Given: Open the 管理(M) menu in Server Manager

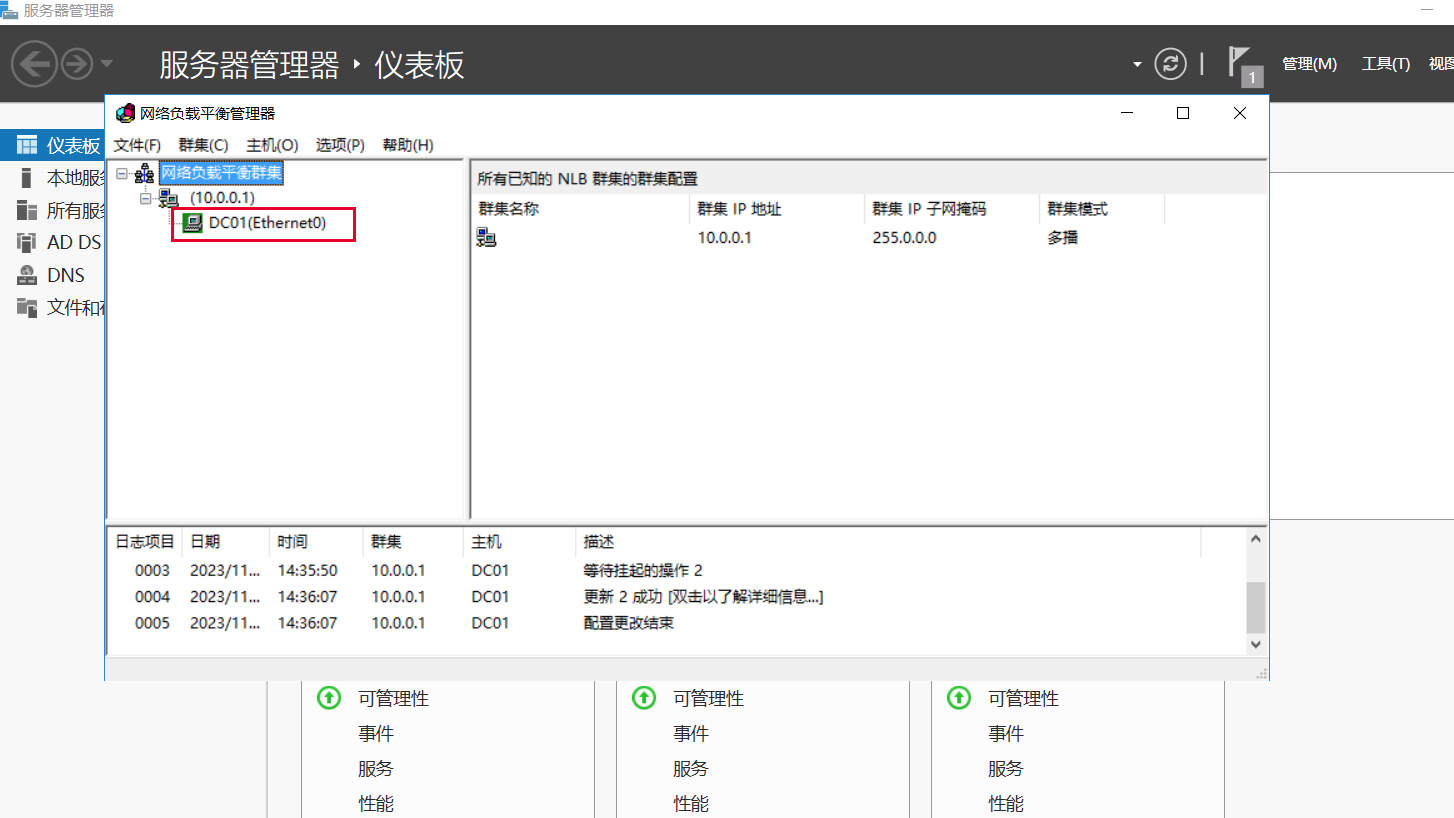Looking at the screenshot, I should tap(1309, 64).
